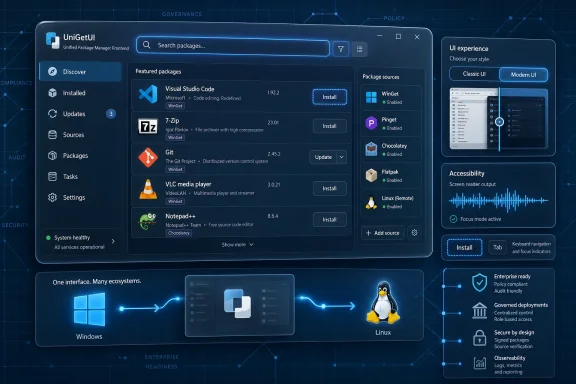Click the Add source button

383,233
